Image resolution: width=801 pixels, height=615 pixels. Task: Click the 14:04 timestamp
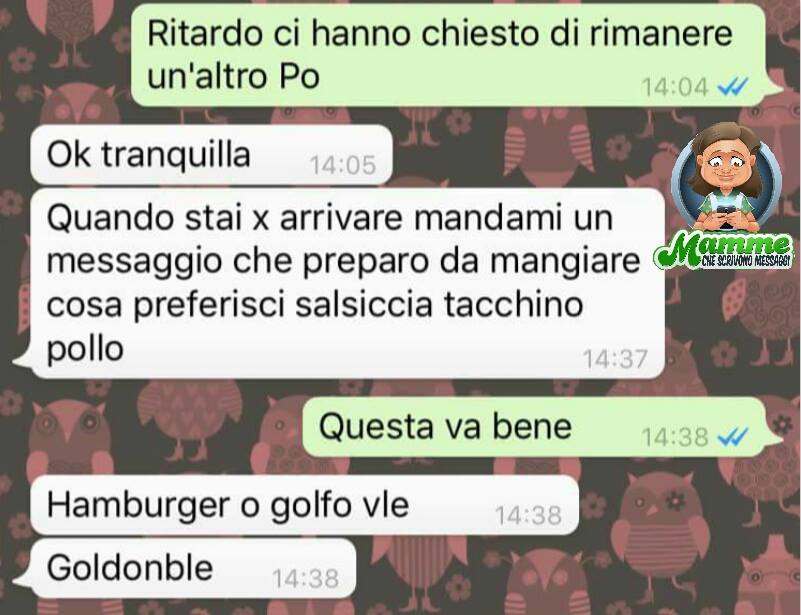tap(675, 86)
